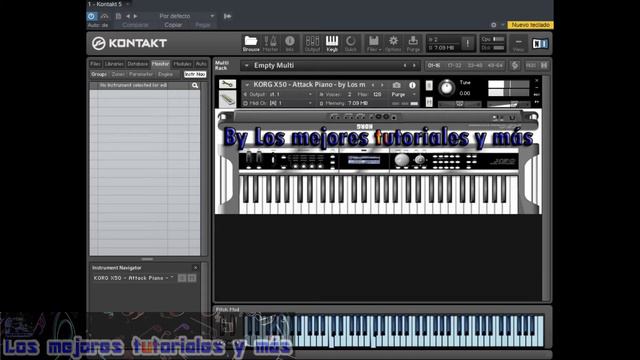The height and width of the screenshot is (360, 640).
Task: Click the Copiar button
Action: point(173,25)
